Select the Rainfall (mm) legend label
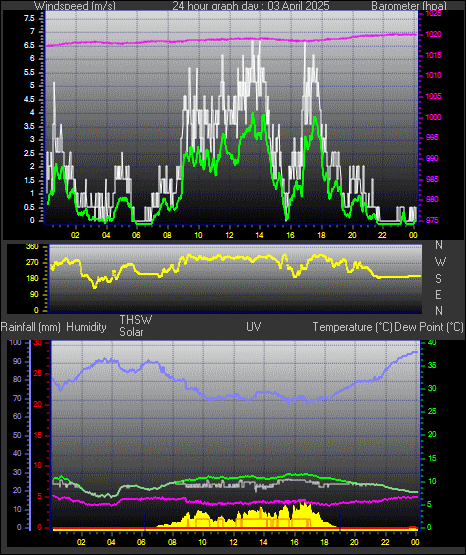 click(30, 327)
